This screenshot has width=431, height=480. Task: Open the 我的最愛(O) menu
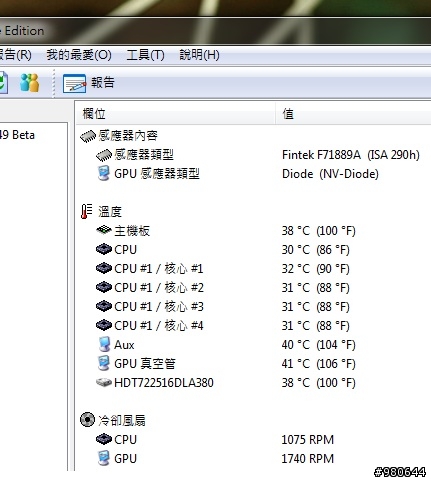[79, 55]
